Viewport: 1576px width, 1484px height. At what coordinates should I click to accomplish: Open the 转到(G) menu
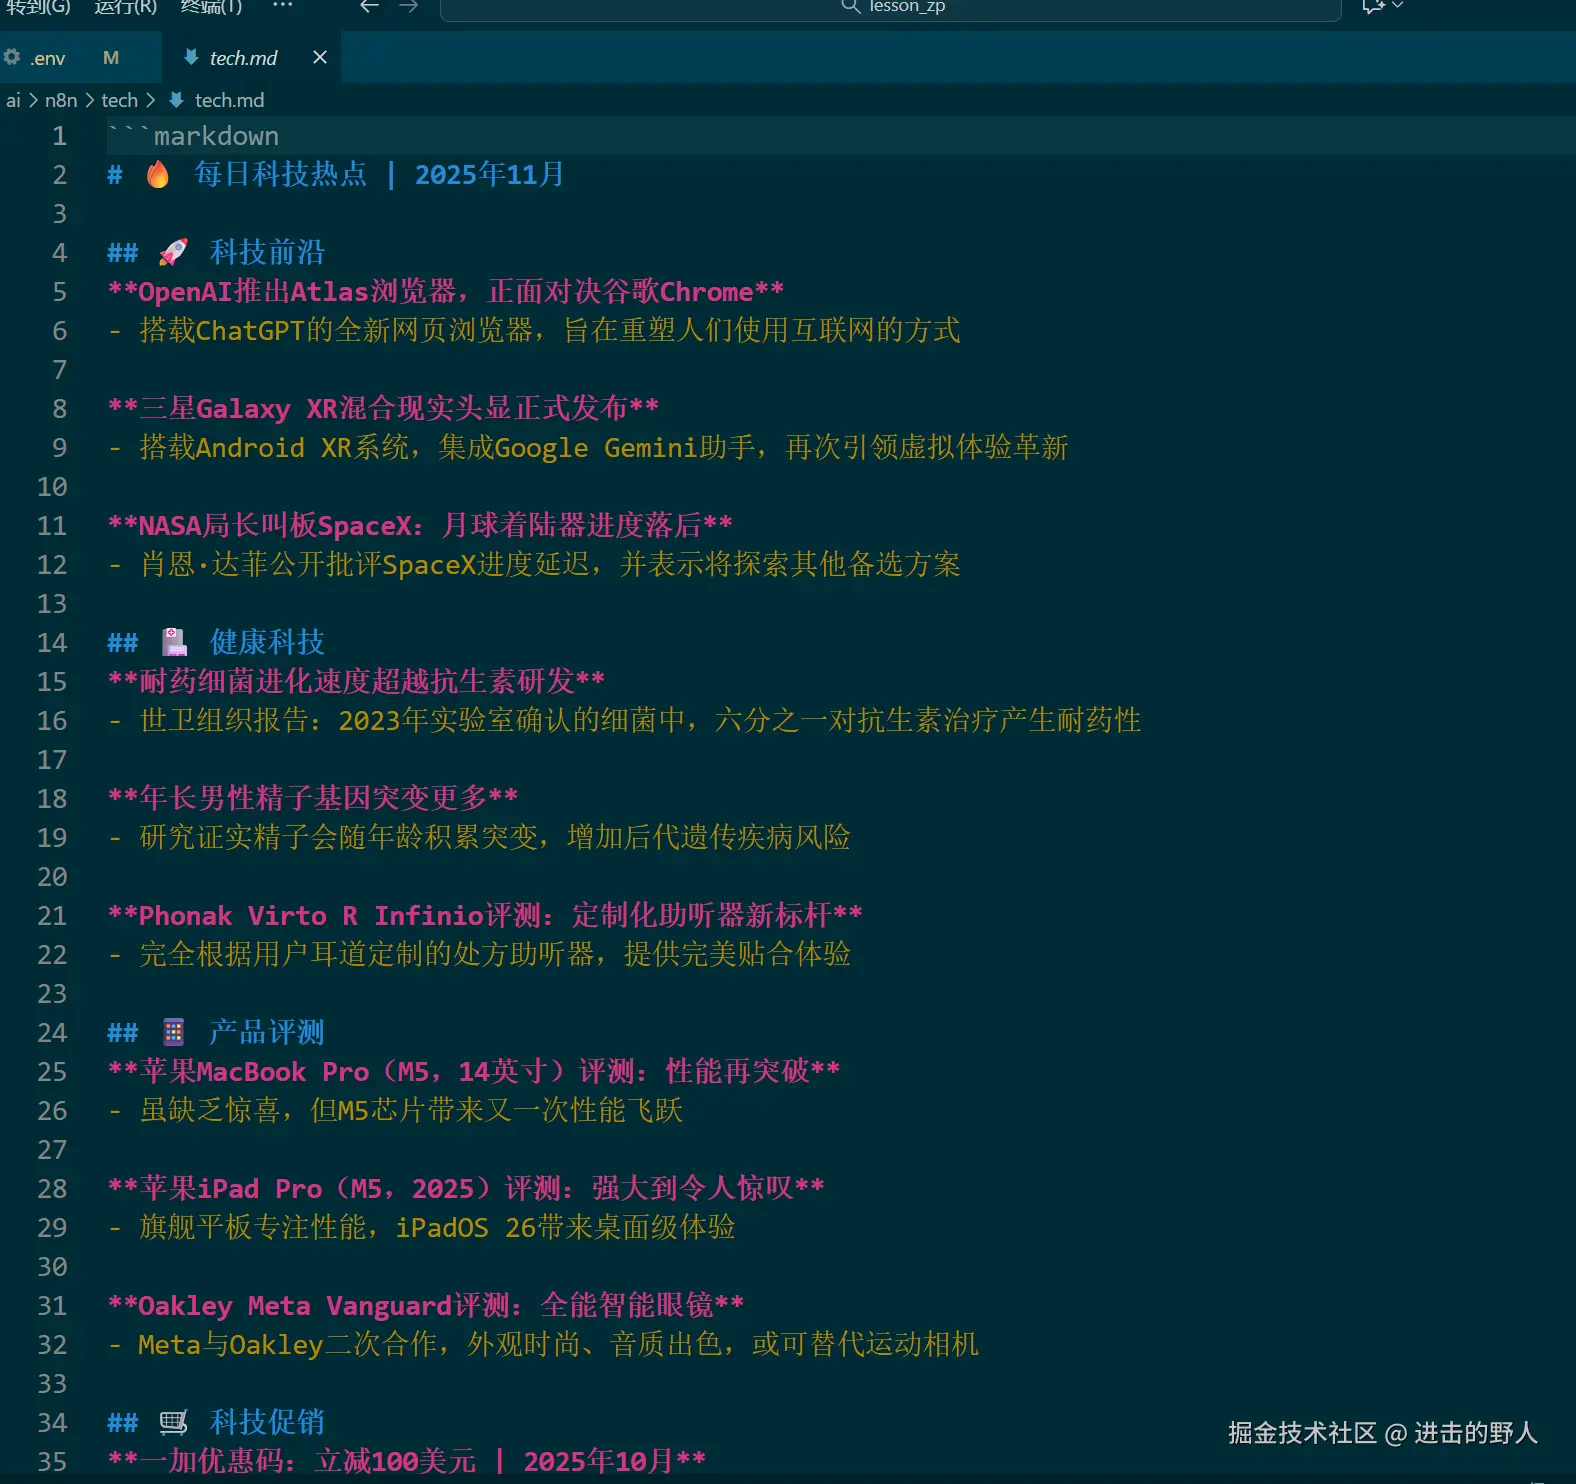click(x=38, y=6)
